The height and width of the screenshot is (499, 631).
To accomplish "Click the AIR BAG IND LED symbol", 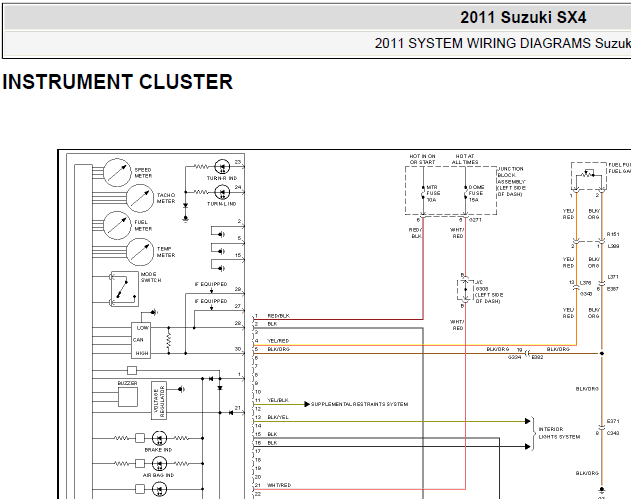I will click(x=159, y=464).
